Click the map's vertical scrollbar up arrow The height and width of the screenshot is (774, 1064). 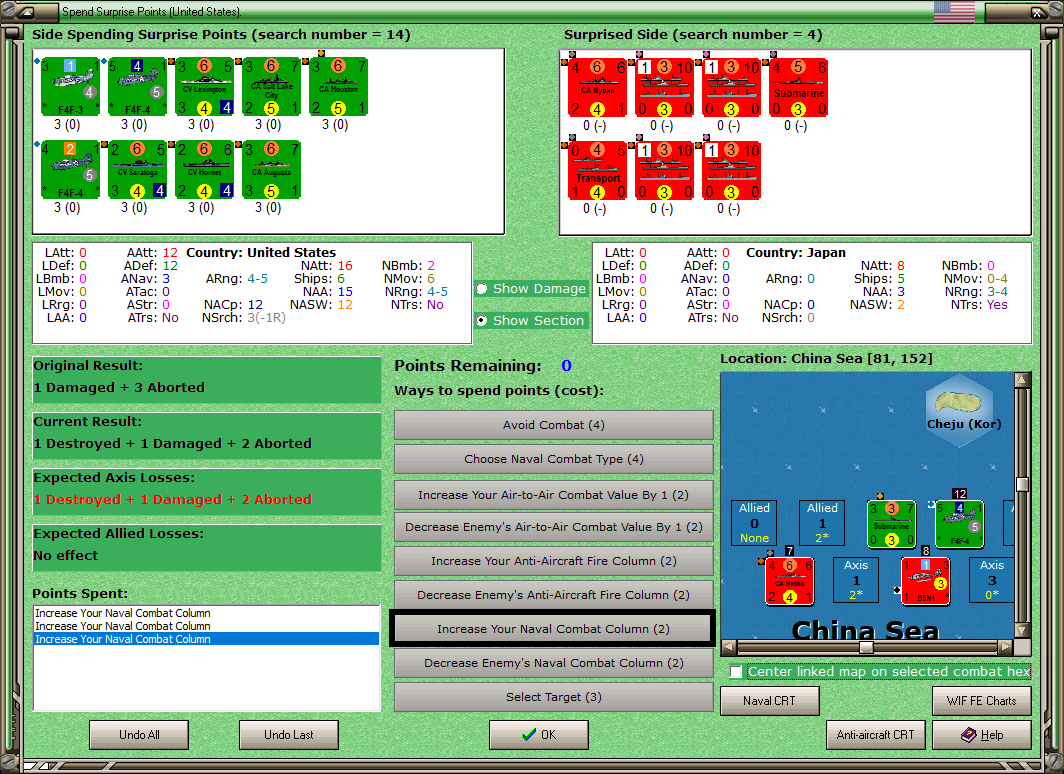[x=1022, y=380]
